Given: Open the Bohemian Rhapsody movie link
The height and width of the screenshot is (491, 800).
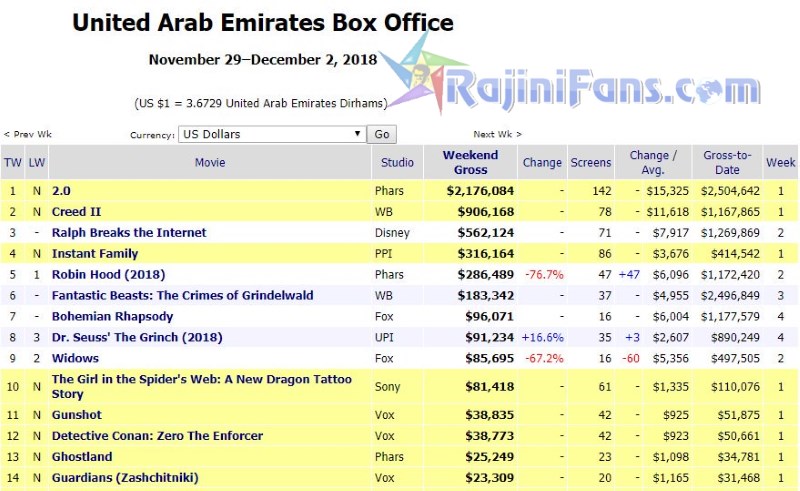Looking at the screenshot, I should coord(112,316).
